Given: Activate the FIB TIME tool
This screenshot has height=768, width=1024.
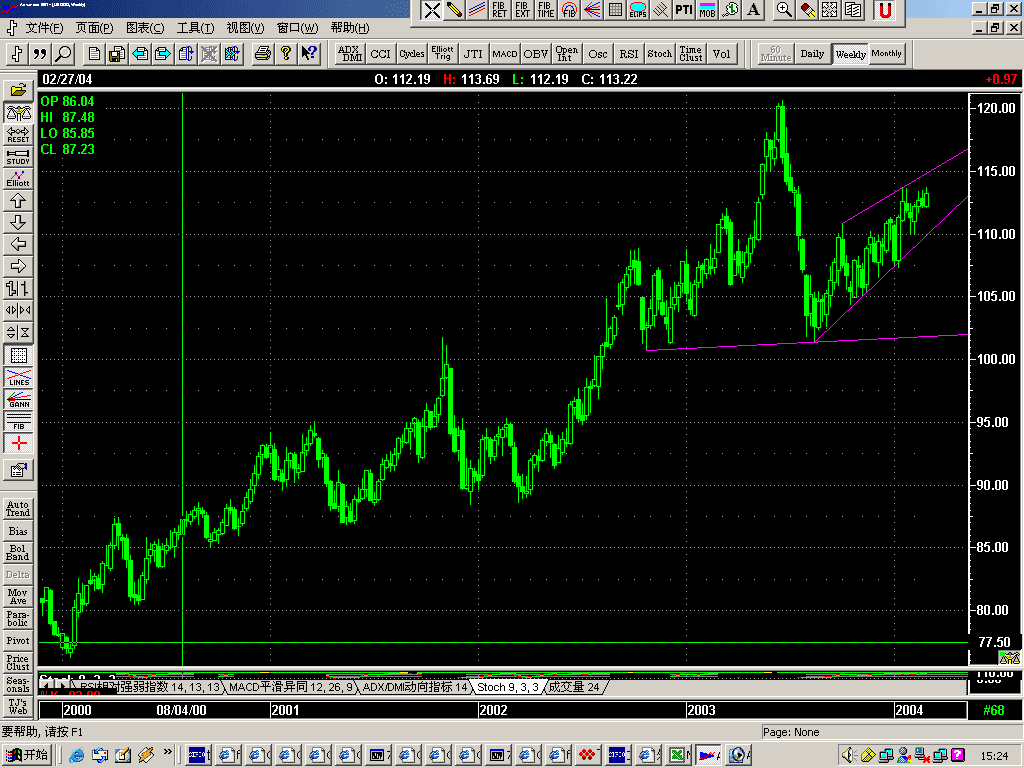Looking at the screenshot, I should pyautogui.click(x=545, y=10).
